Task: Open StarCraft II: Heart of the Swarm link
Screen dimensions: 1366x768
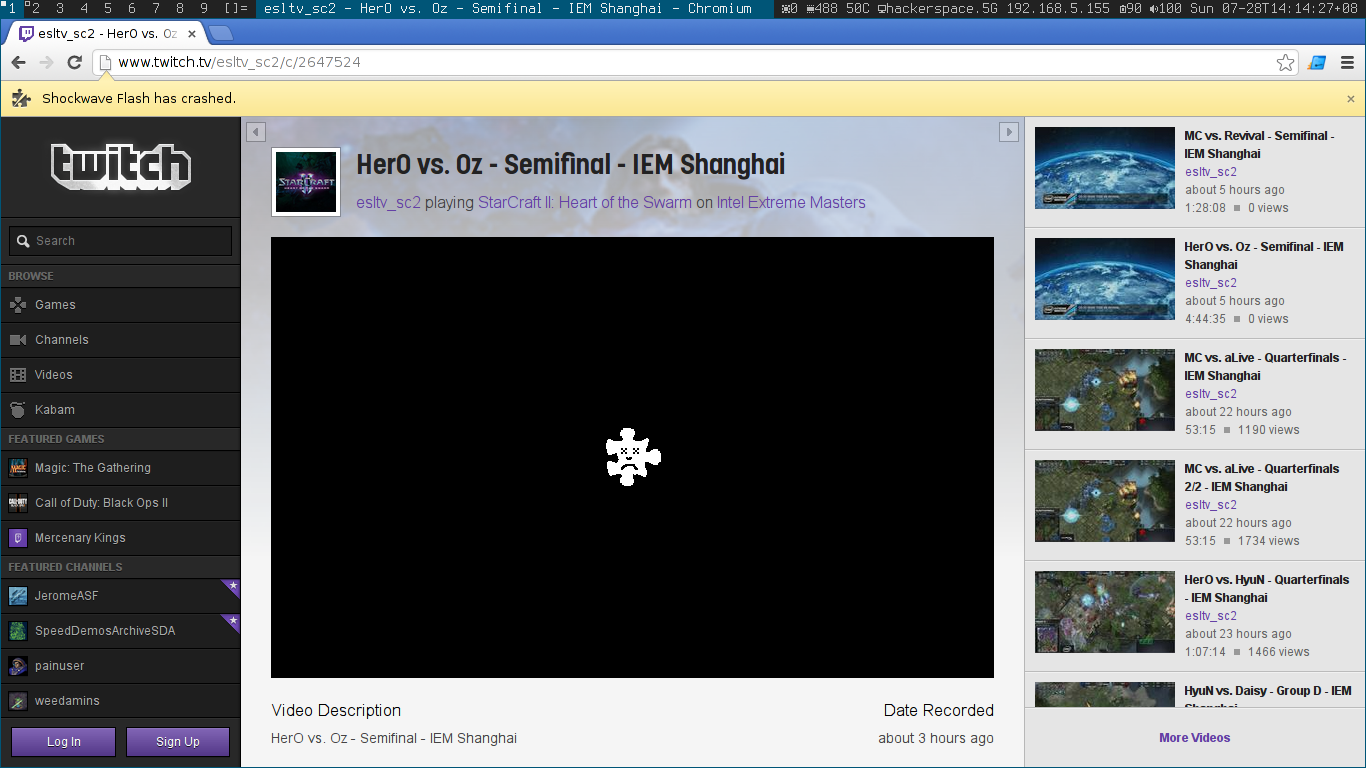Action: [x=584, y=202]
